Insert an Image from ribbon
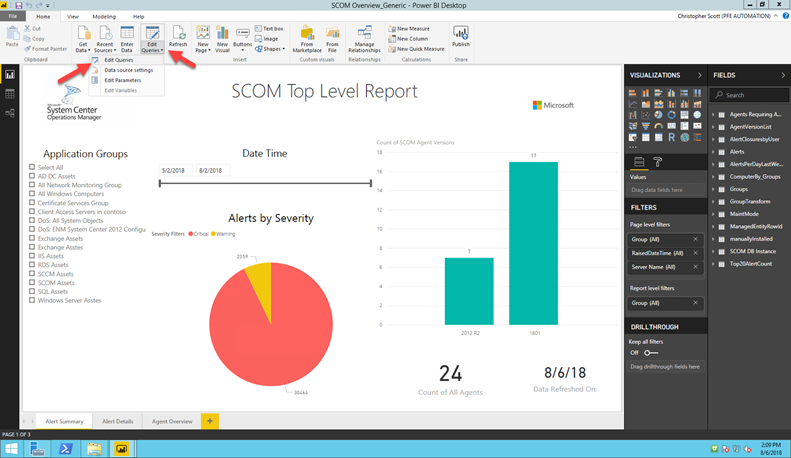The image size is (791, 458). point(266,39)
